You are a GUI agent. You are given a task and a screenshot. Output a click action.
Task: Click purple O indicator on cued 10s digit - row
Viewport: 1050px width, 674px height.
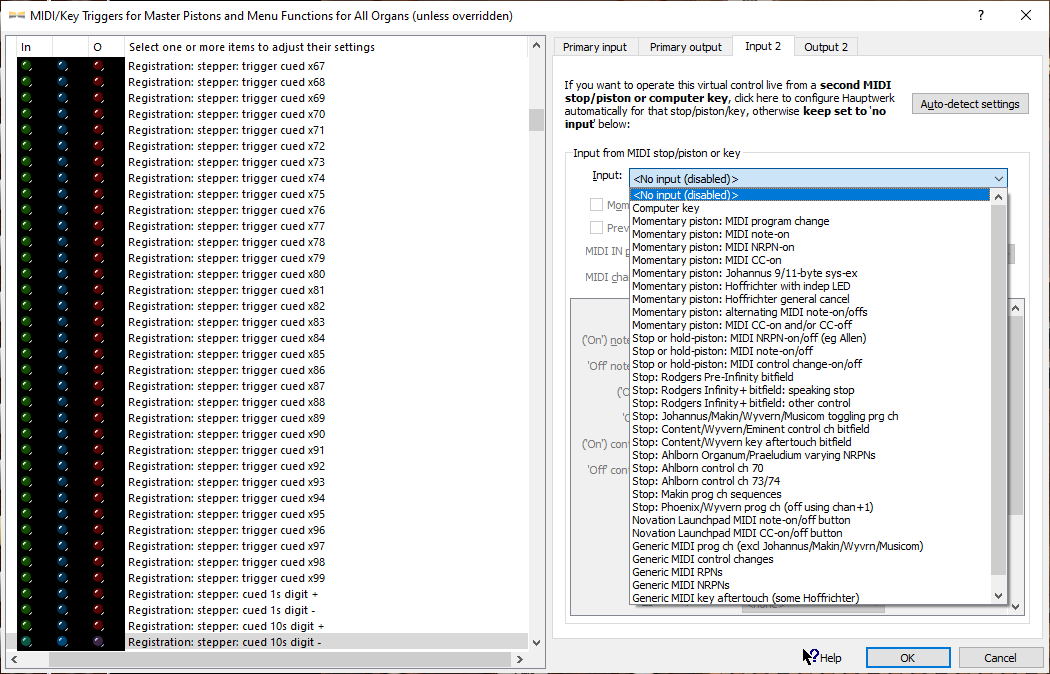[98, 642]
